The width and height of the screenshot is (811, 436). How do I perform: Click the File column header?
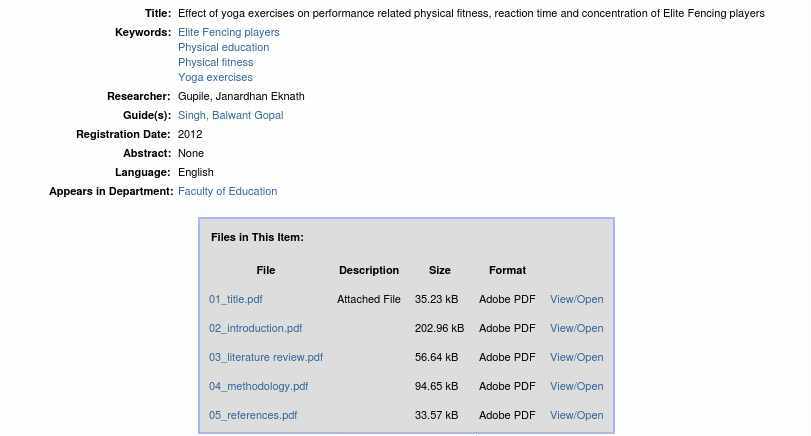click(266, 270)
